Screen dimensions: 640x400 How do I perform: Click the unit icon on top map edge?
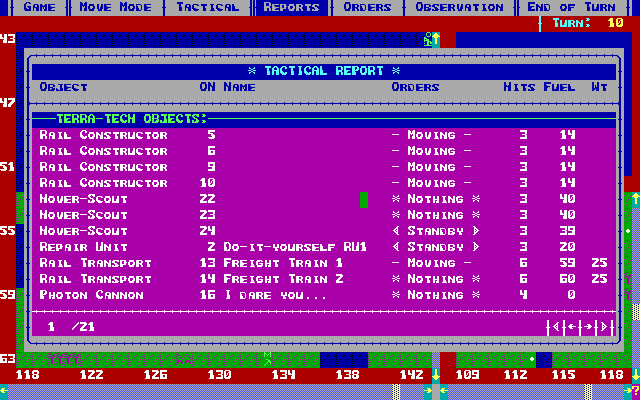431,39
